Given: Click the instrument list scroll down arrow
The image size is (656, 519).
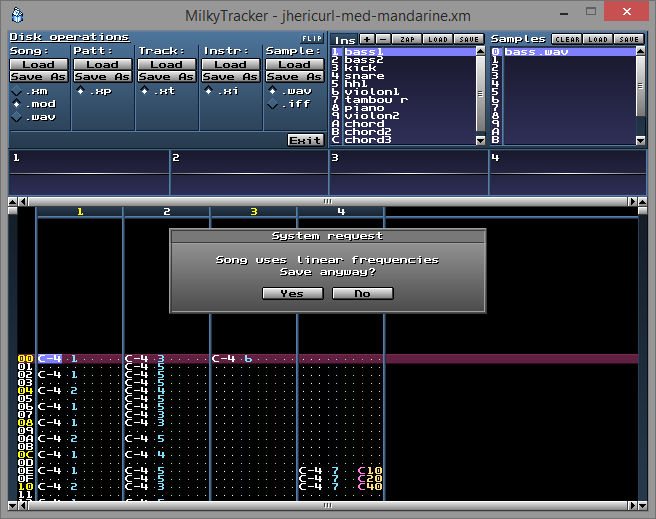Looking at the screenshot, I should pos(481,141).
